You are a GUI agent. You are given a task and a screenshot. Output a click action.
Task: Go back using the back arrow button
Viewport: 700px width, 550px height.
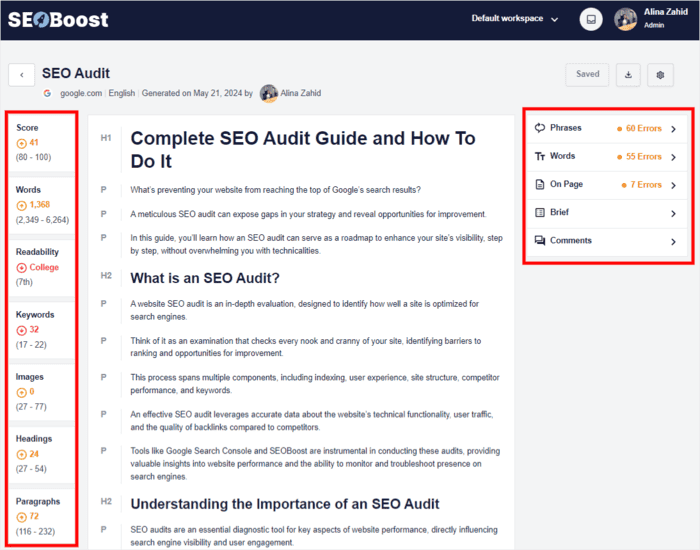click(21, 75)
